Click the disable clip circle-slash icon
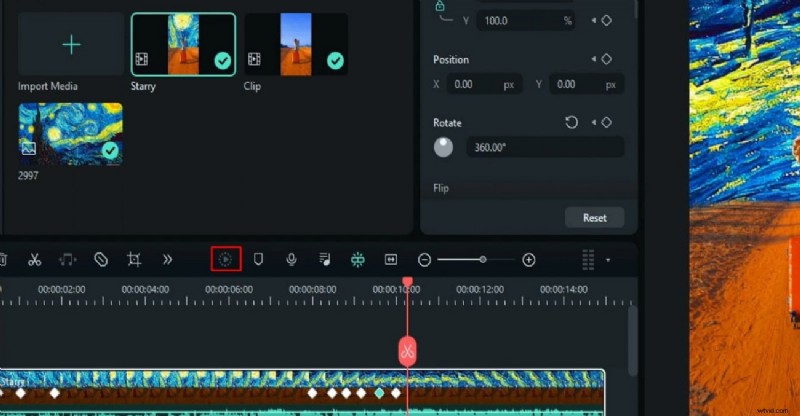The height and width of the screenshot is (416, 800). tap(101, 260)
